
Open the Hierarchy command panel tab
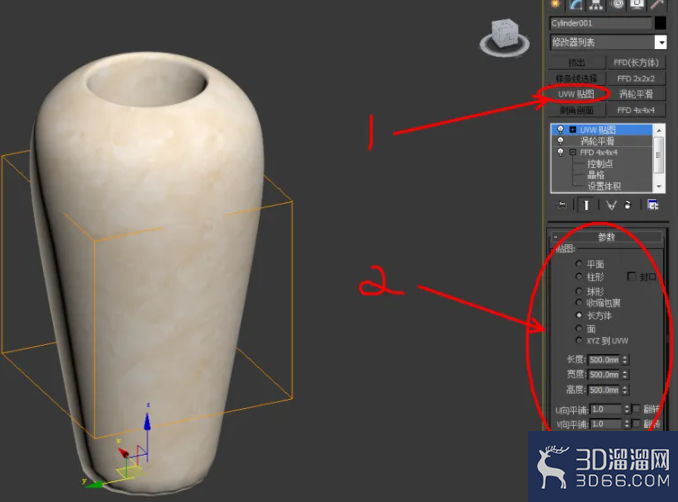596,4
